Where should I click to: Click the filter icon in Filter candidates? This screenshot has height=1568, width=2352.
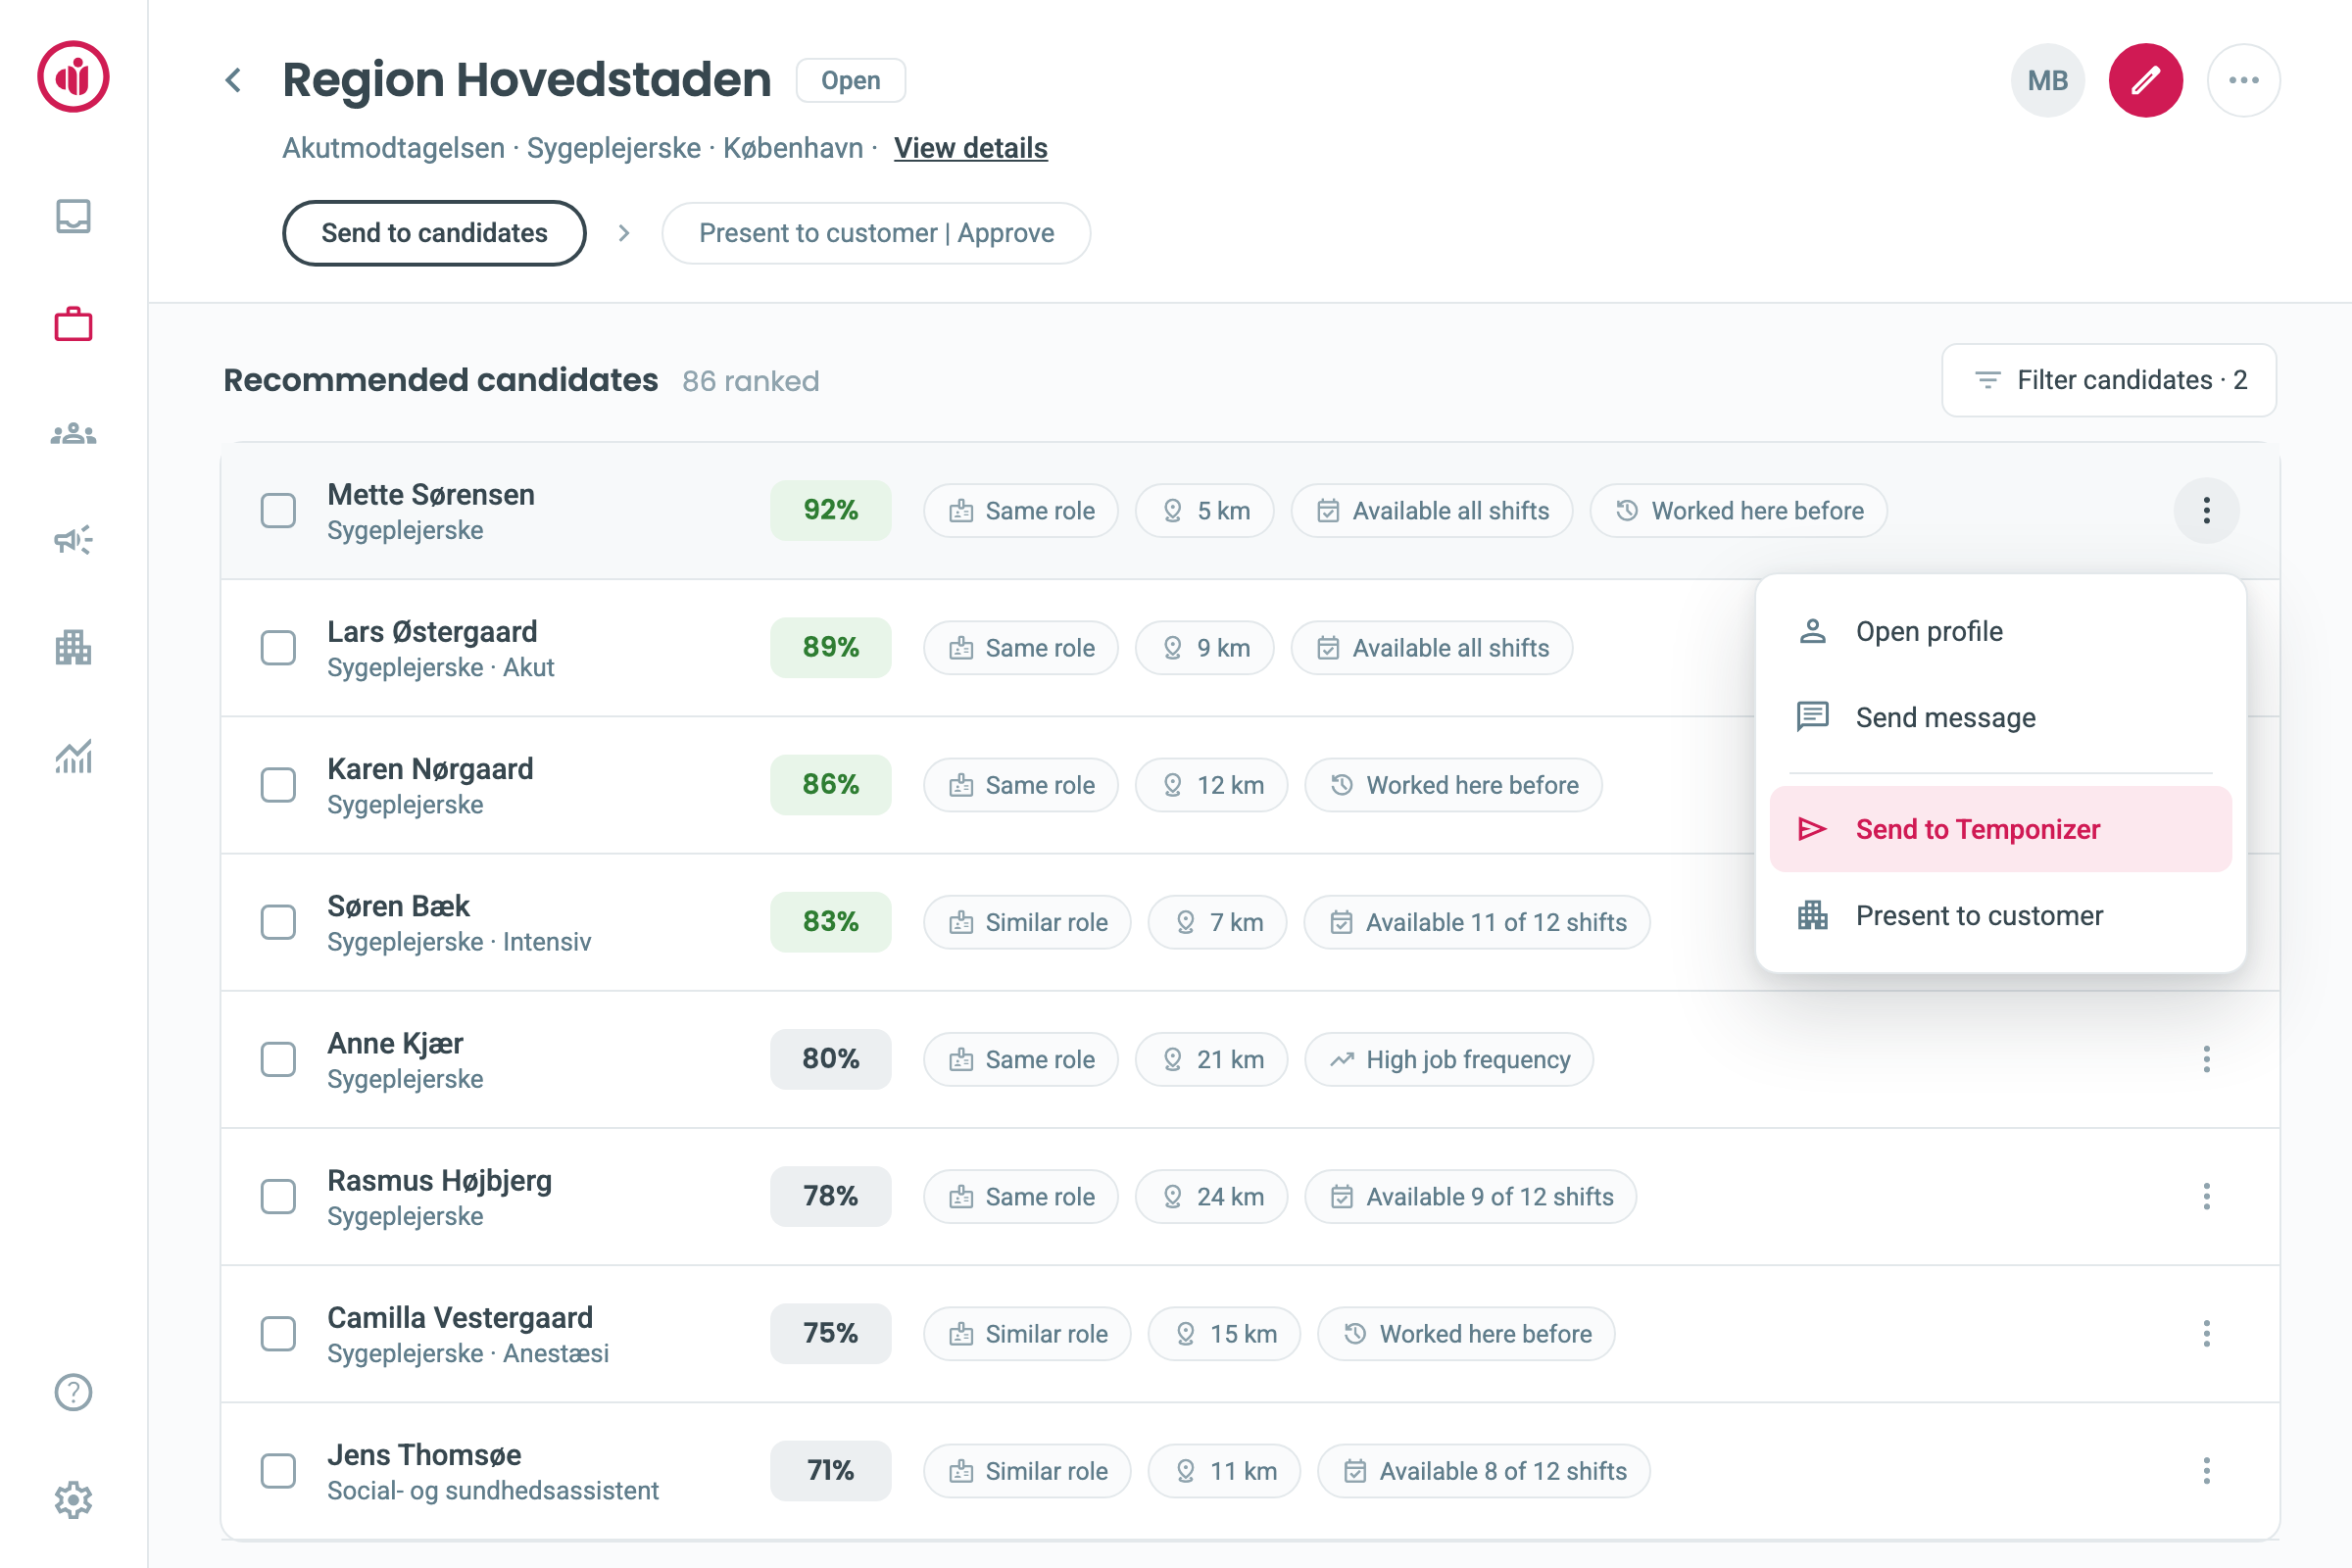pos(1988,380)
